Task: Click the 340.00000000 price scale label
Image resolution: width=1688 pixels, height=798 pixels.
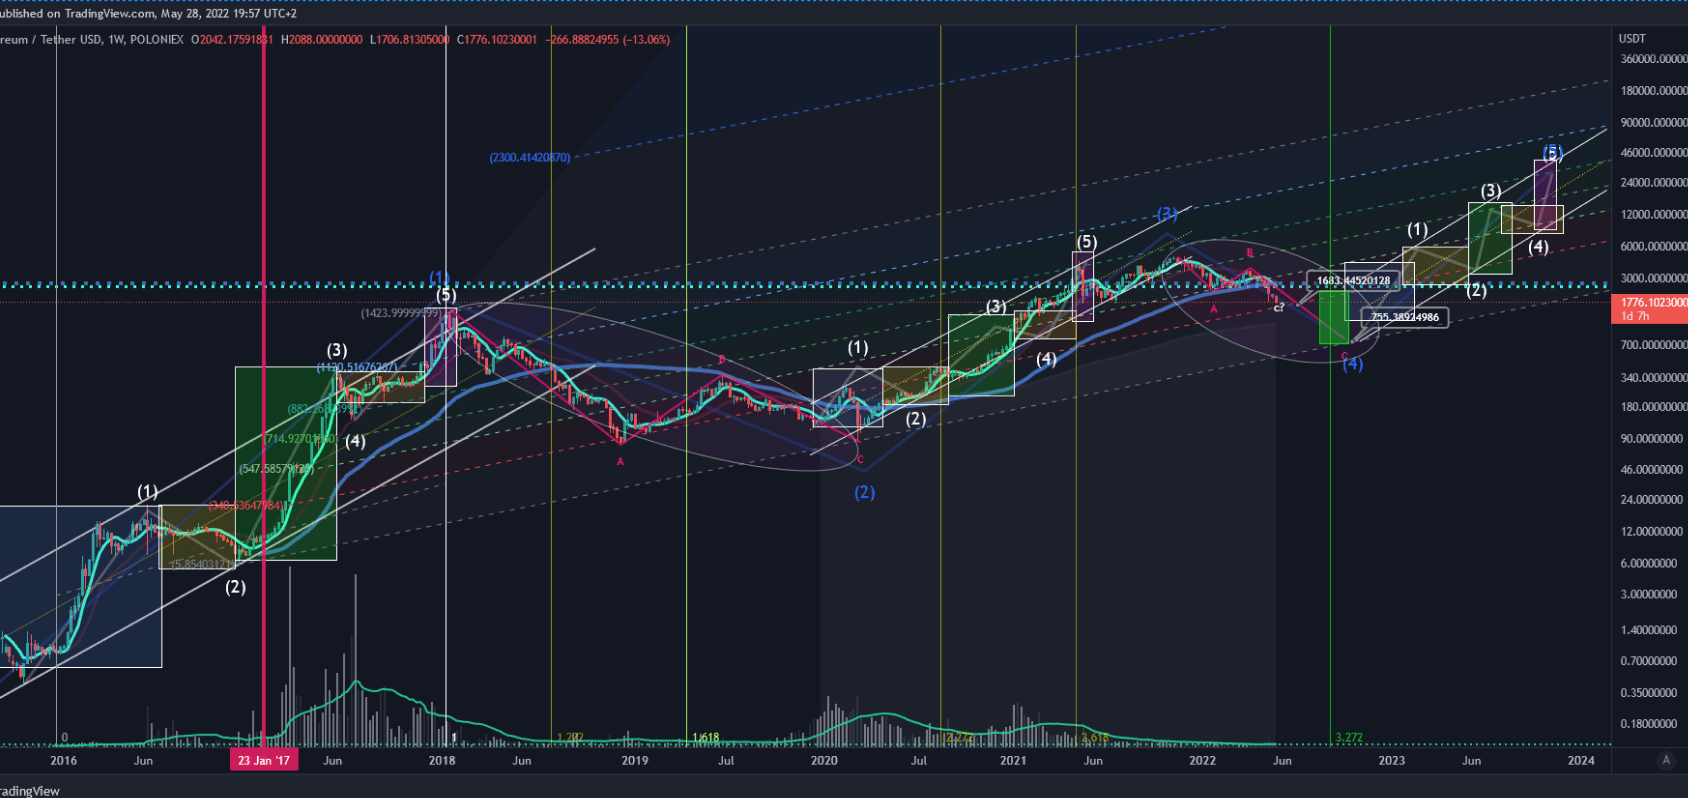Action: [x=1654, y=378]
